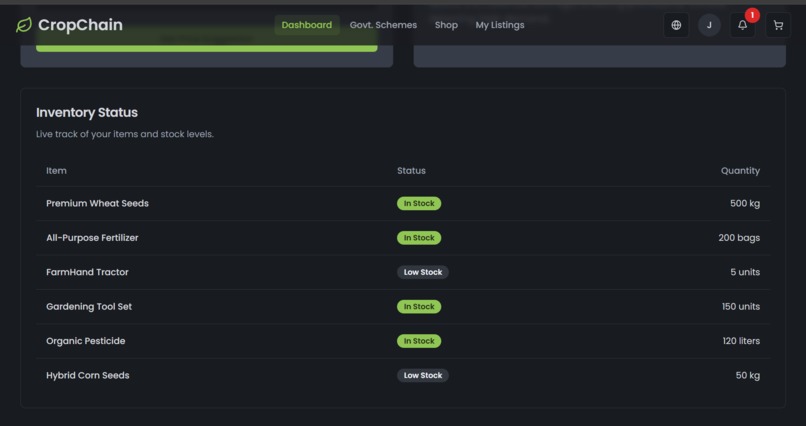The image size is (806, 426).
Task: Select the Hybrid Corn Seeds item
Action: 87,376
